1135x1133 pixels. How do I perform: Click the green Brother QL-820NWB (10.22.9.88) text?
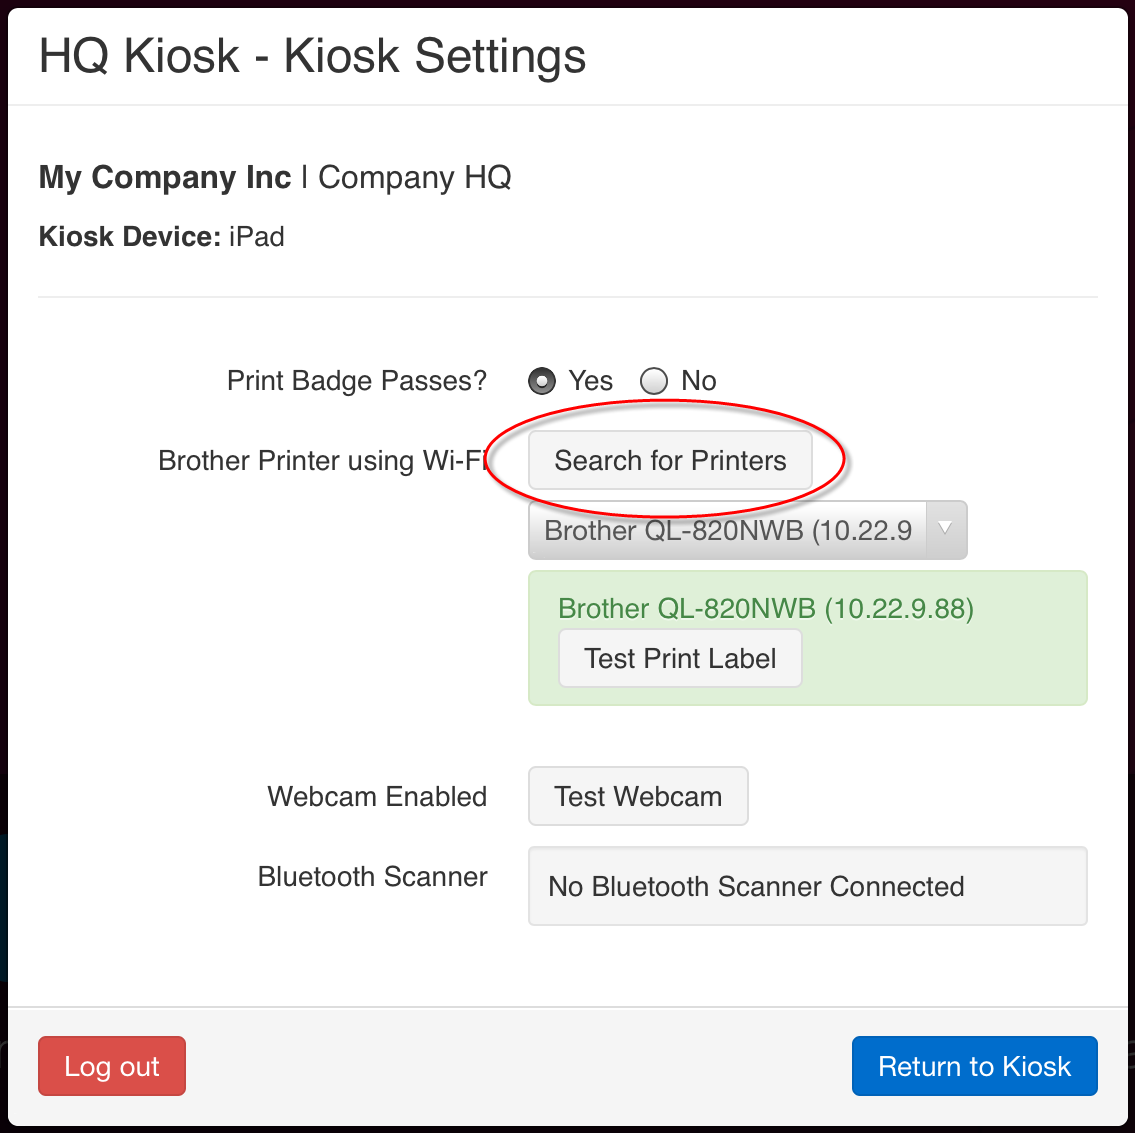pyautogui.click(x=766, y=609)
